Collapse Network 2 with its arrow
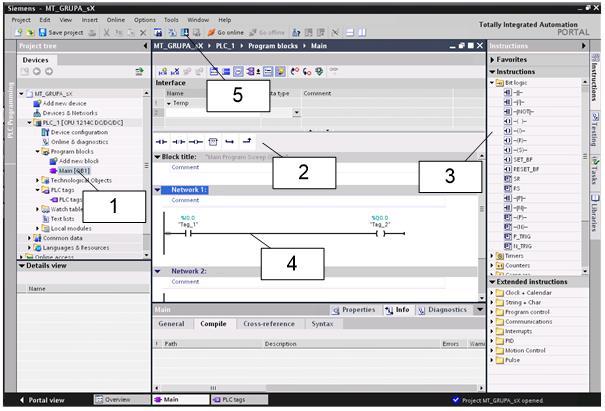 pyautogui.click(x=157, y=271)
